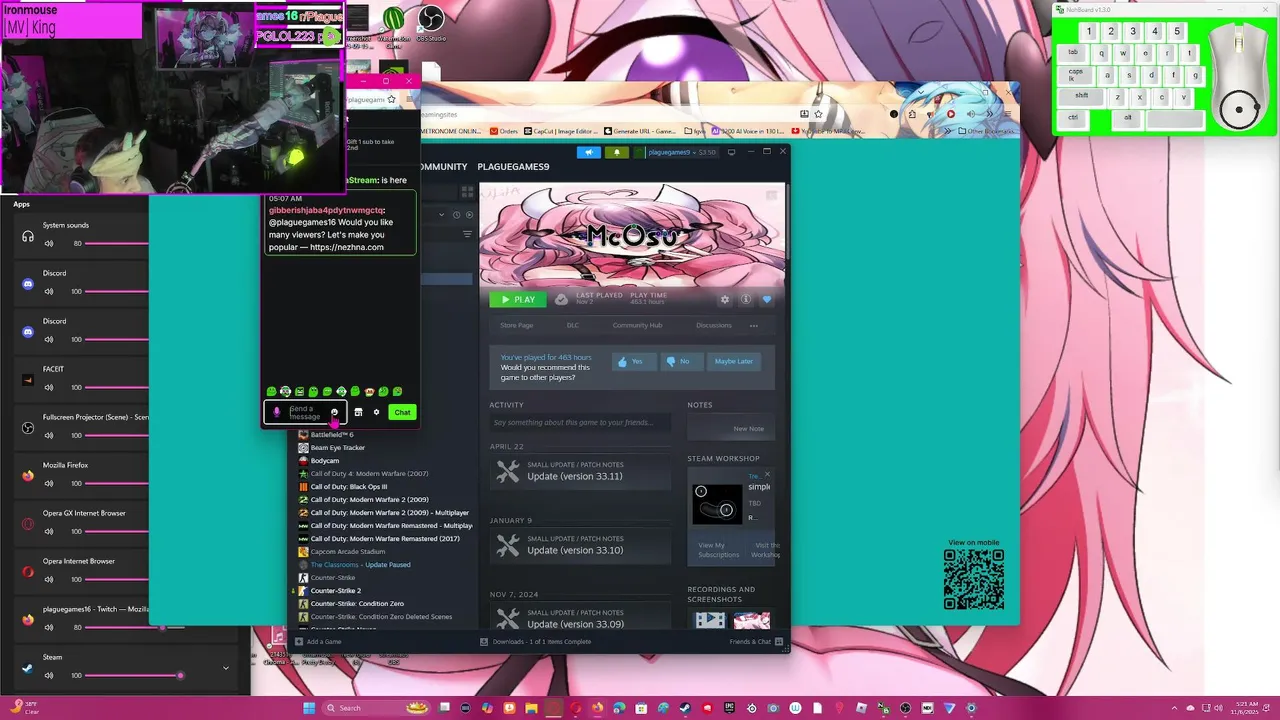Screen dimensions: 1280x720
Task: Toggle Steam library grid view icon
Action: pos(467,192)
